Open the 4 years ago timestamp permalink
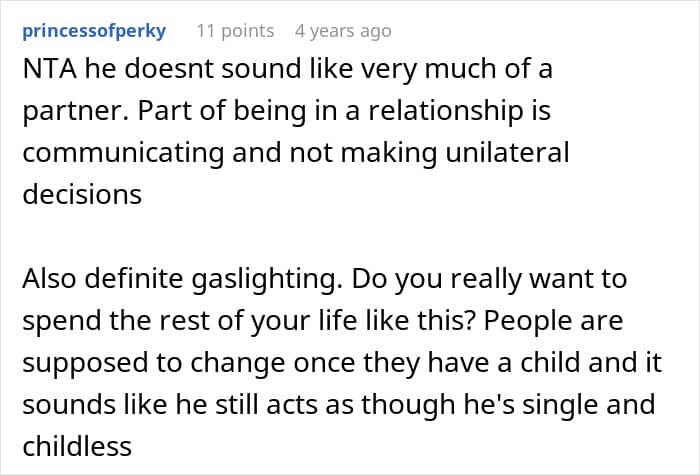Screen dimensions: 700x475 [x=343, y=31]
